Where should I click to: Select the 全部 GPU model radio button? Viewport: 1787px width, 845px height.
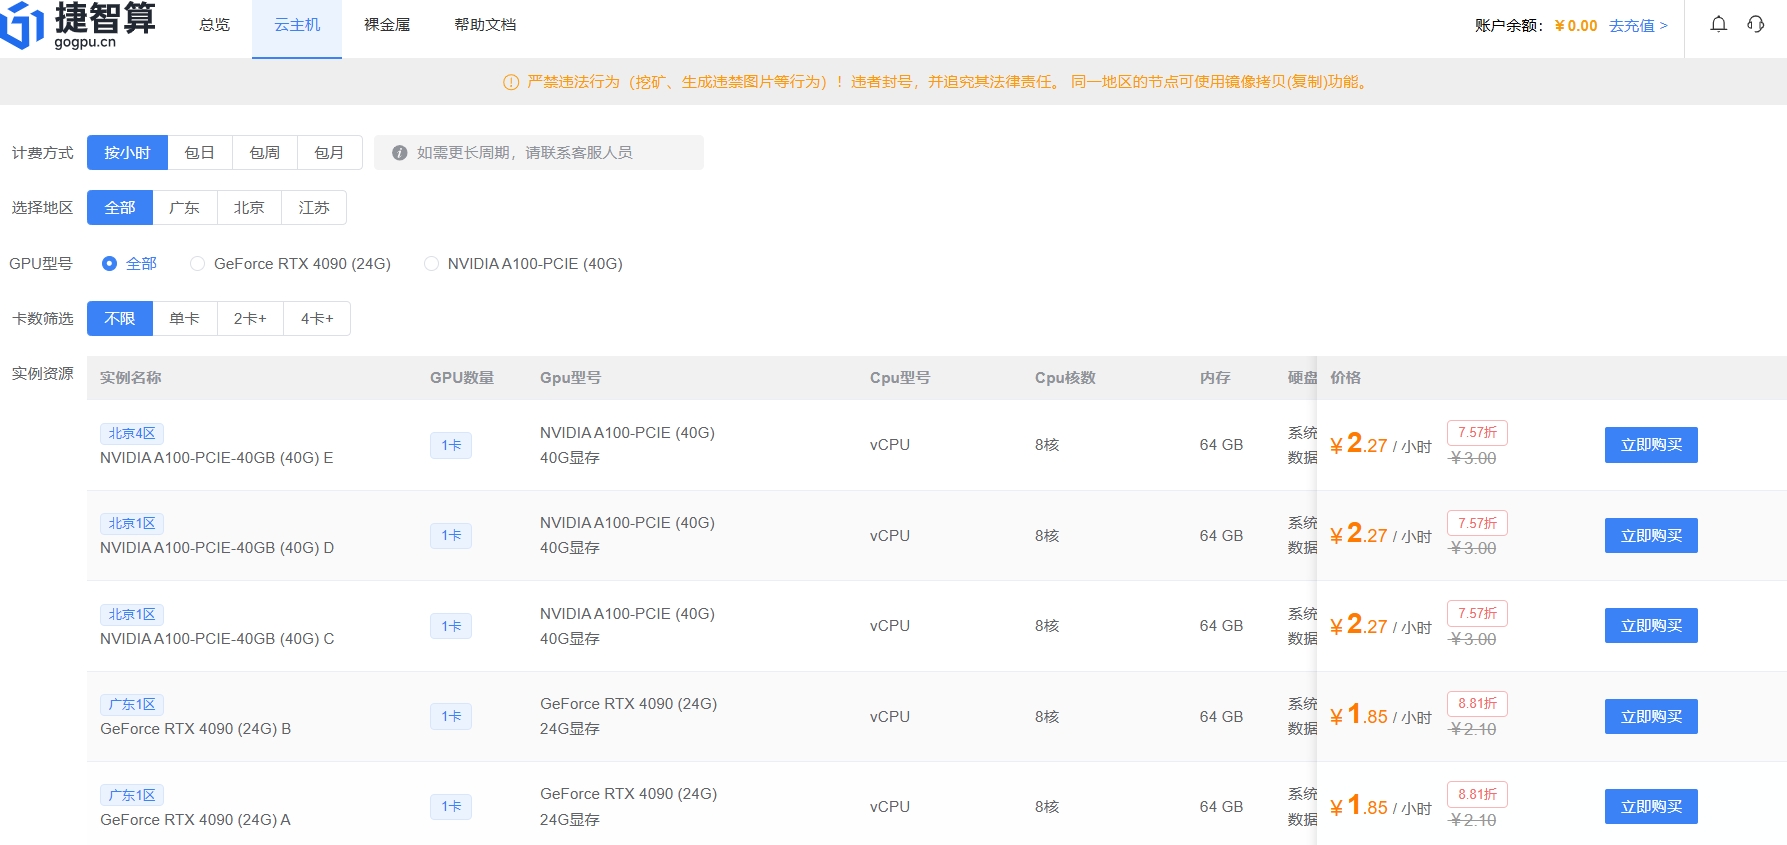coord(110,264)
